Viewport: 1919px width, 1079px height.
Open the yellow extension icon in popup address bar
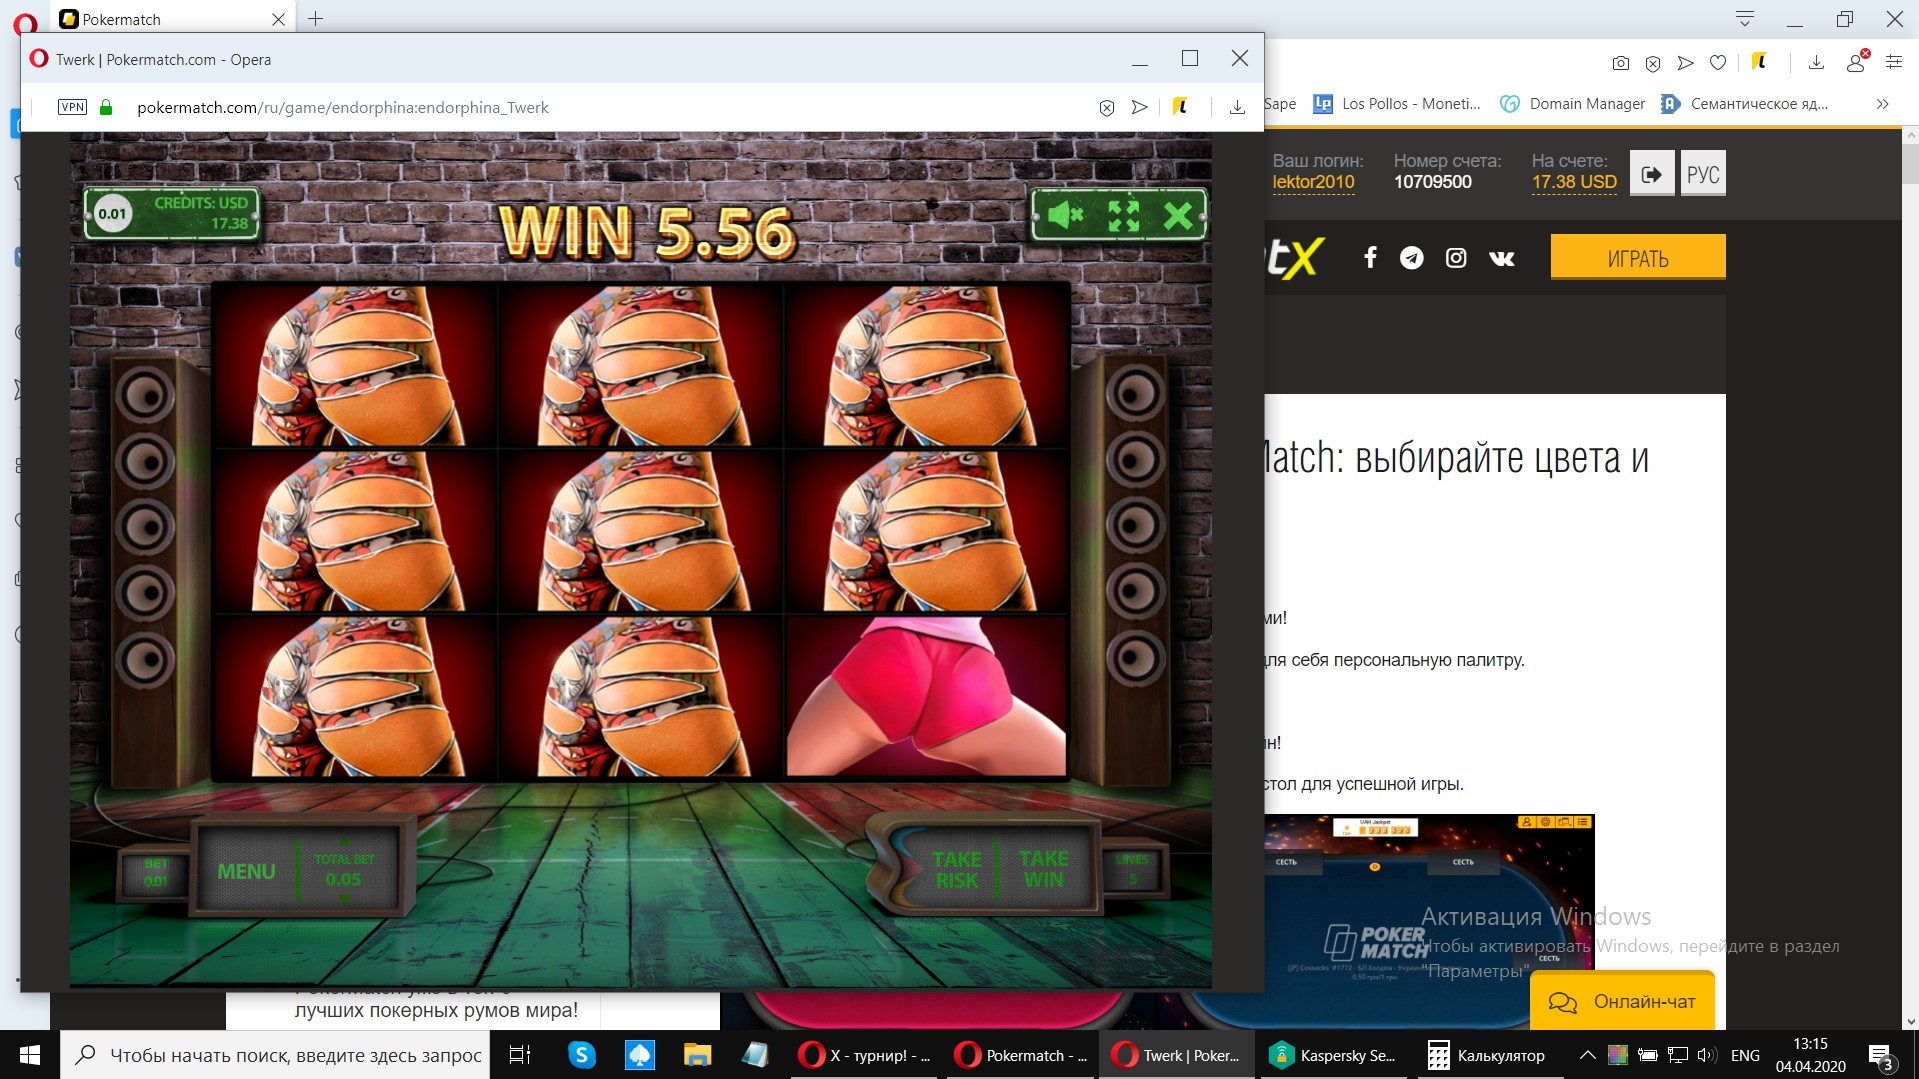(x=1180, y=107)
